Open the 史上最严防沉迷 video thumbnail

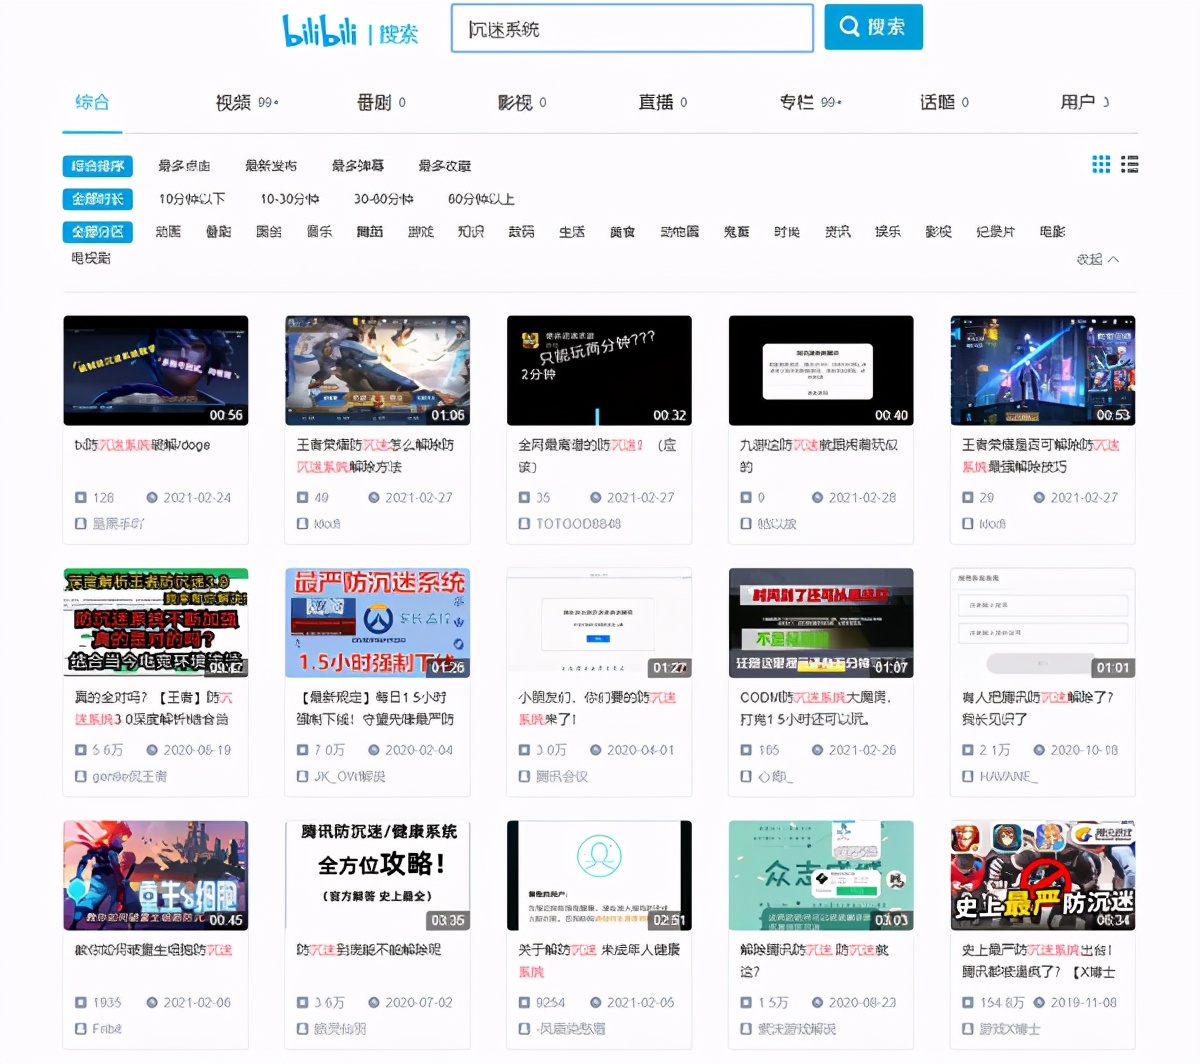point(1042,875)
